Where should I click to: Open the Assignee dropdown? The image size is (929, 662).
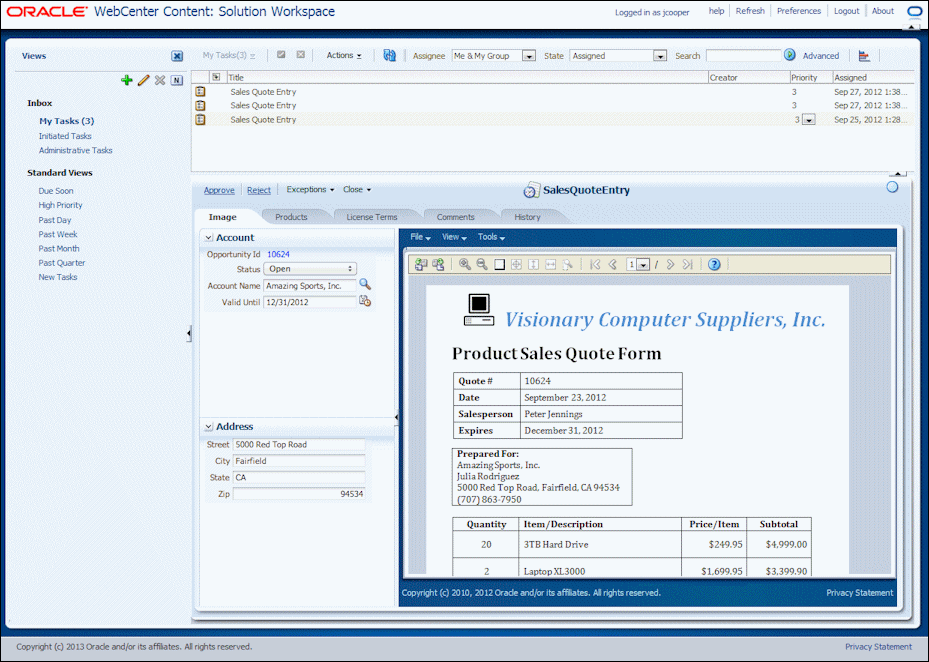pyautogui.click(x=528, y=56)
